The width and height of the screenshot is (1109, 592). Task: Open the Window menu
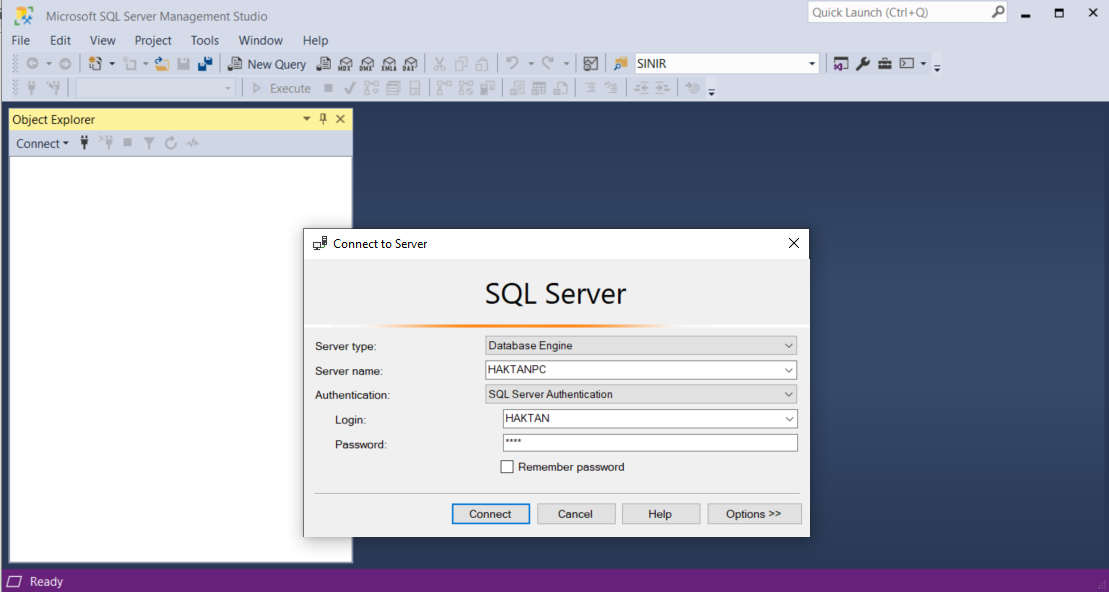[x=260, y=40]
